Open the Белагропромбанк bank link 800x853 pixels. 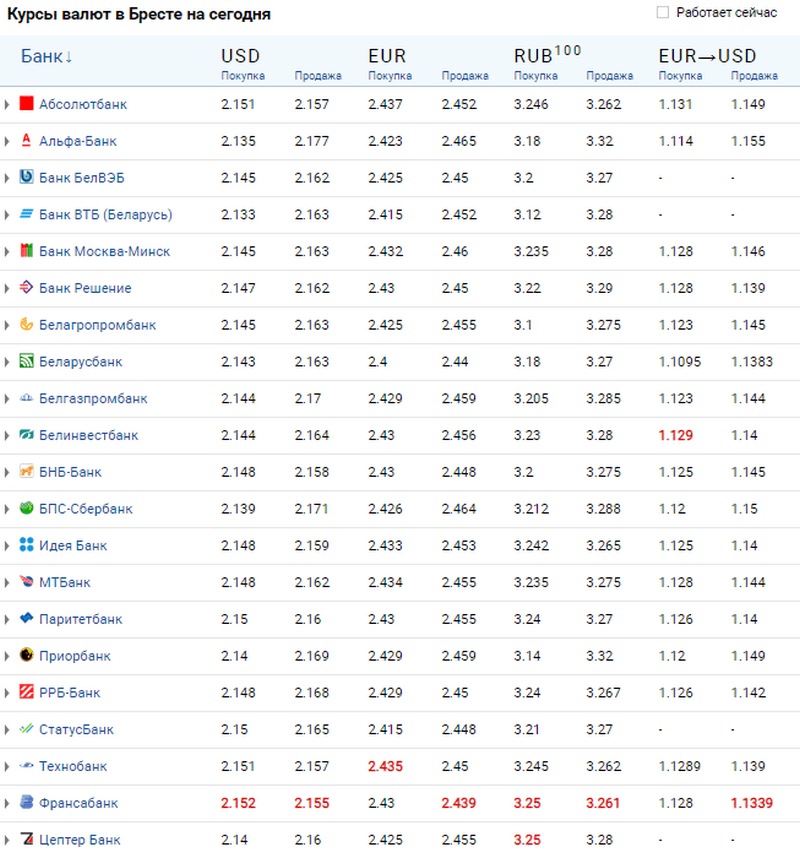click(97, 325)
